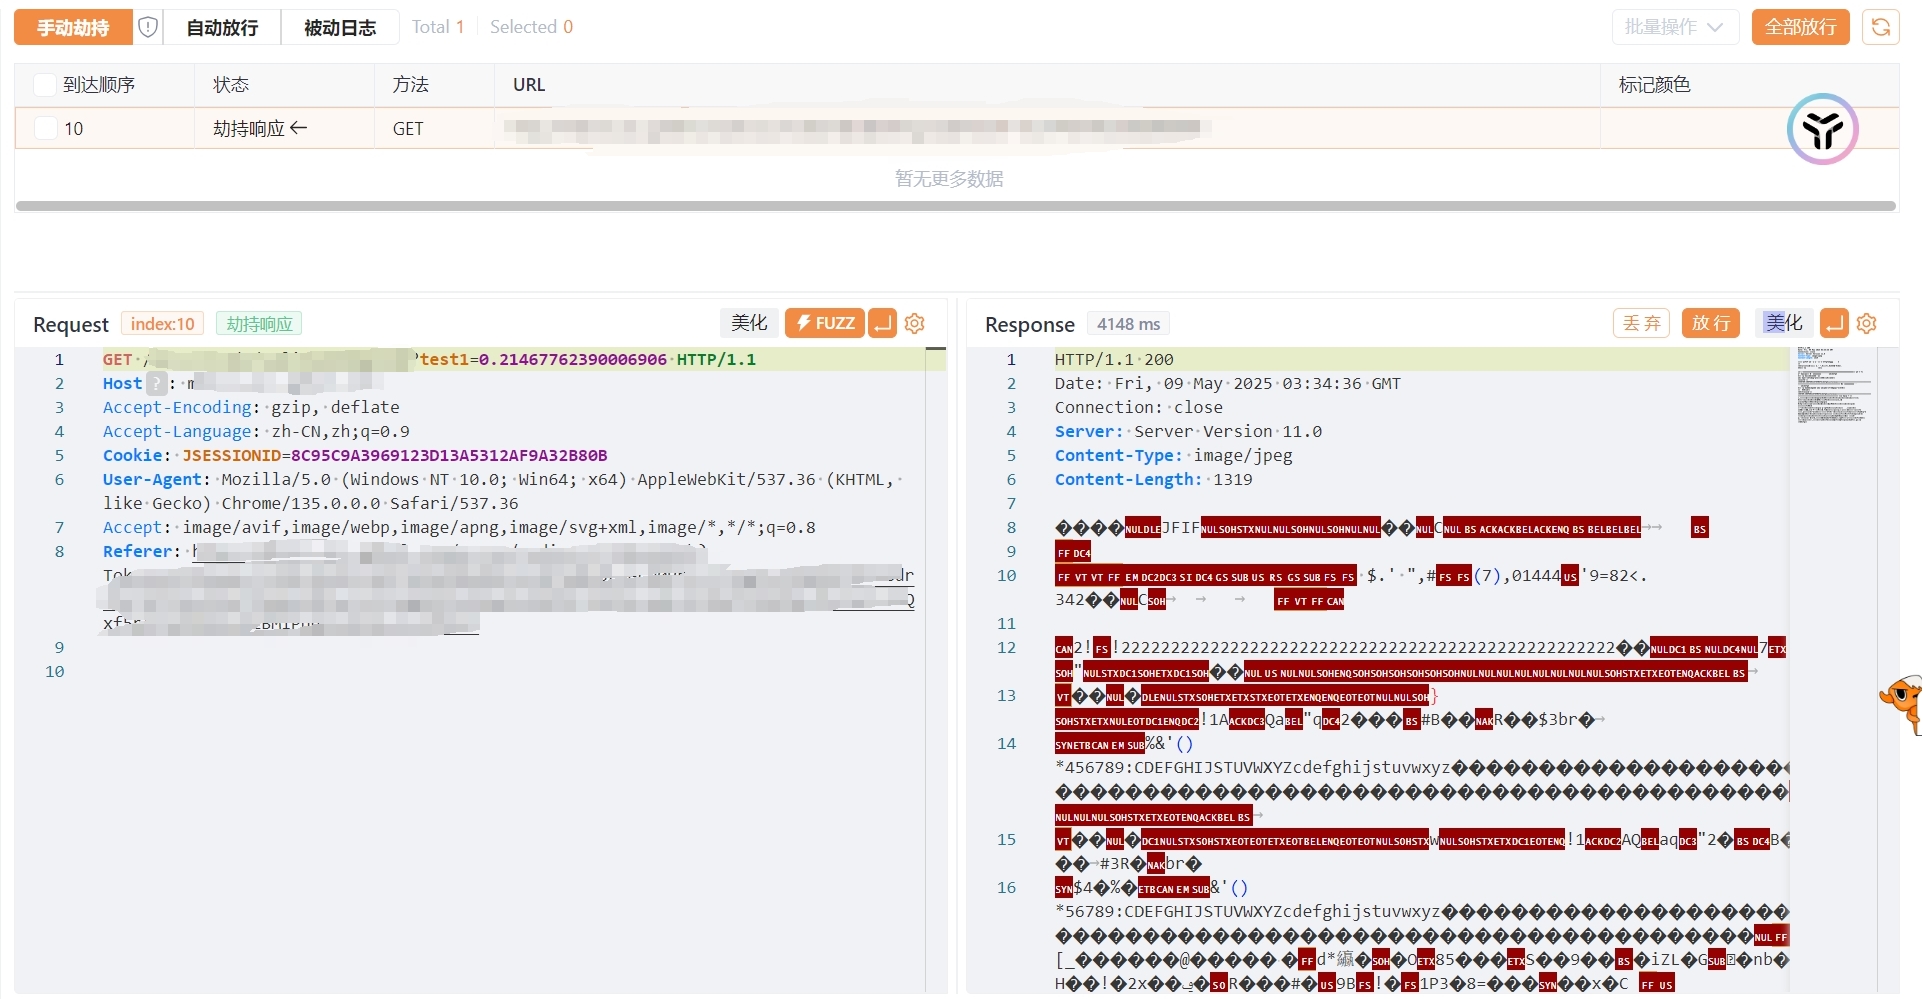Click the 全部放行 button
Image resolution: width=1923 pixels, height=999 pixels.
1800,27
